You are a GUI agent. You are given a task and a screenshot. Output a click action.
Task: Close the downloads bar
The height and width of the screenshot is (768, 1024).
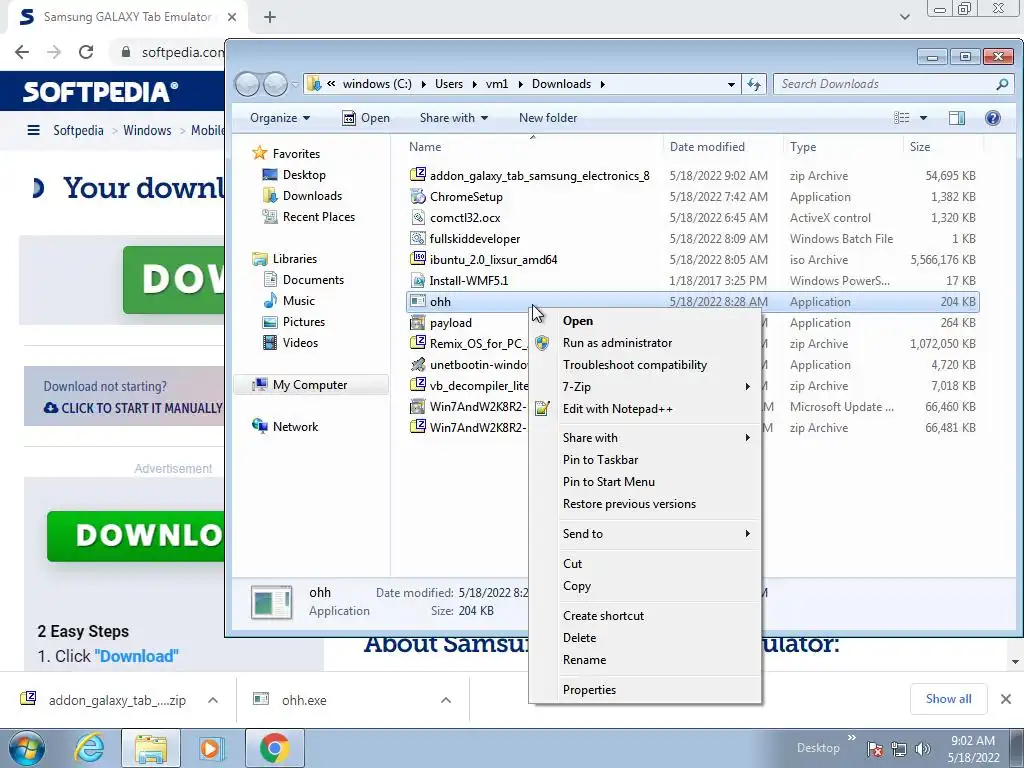point(1006,699)
